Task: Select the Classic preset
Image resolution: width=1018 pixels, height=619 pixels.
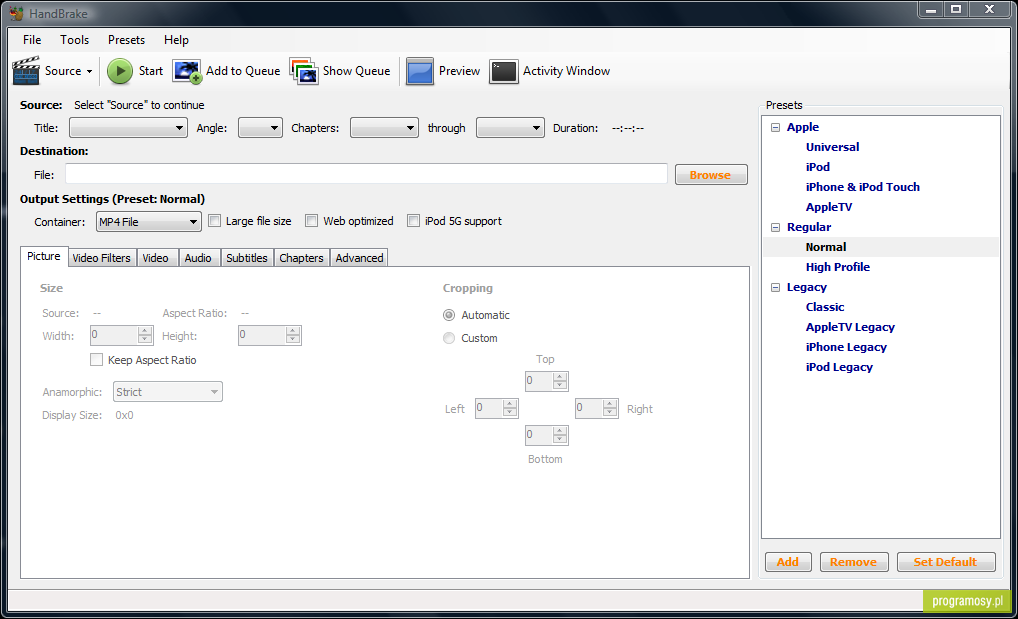Action: tap(825, 307)
